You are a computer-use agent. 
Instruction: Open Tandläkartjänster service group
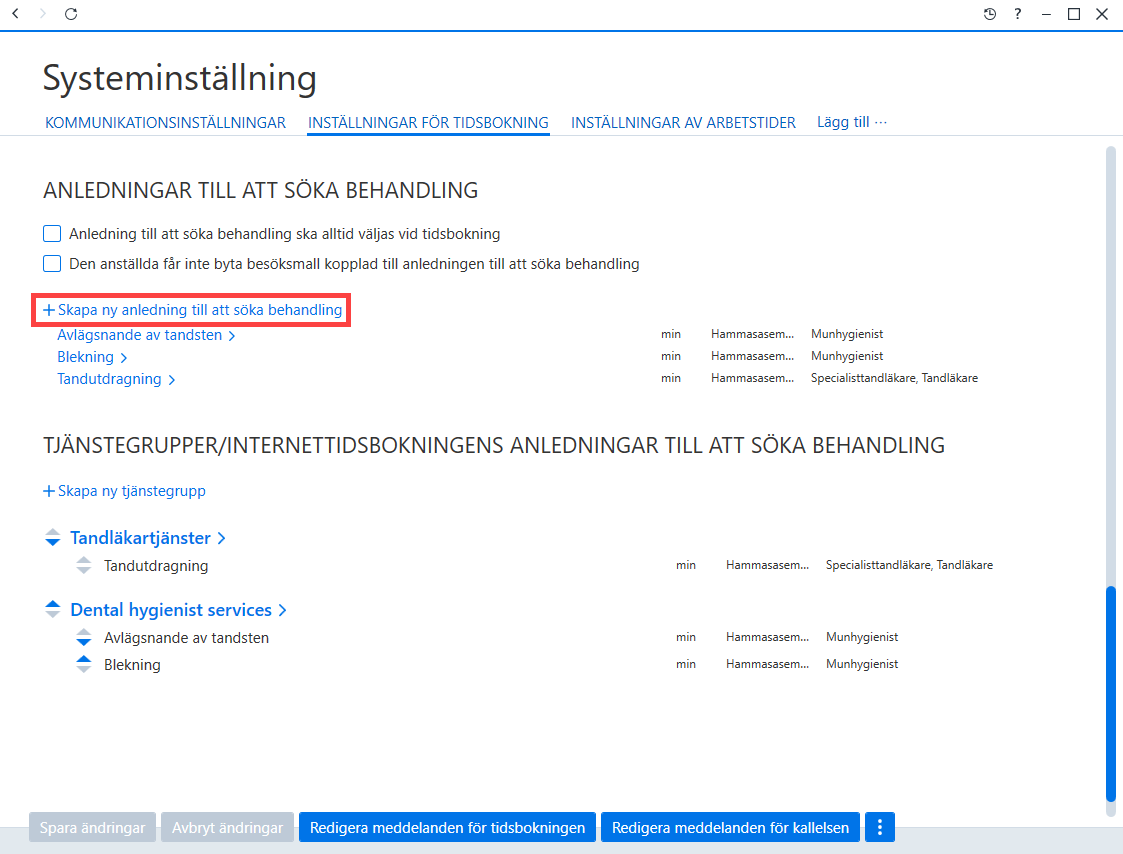pyautogui.click(x=140, y=538)
